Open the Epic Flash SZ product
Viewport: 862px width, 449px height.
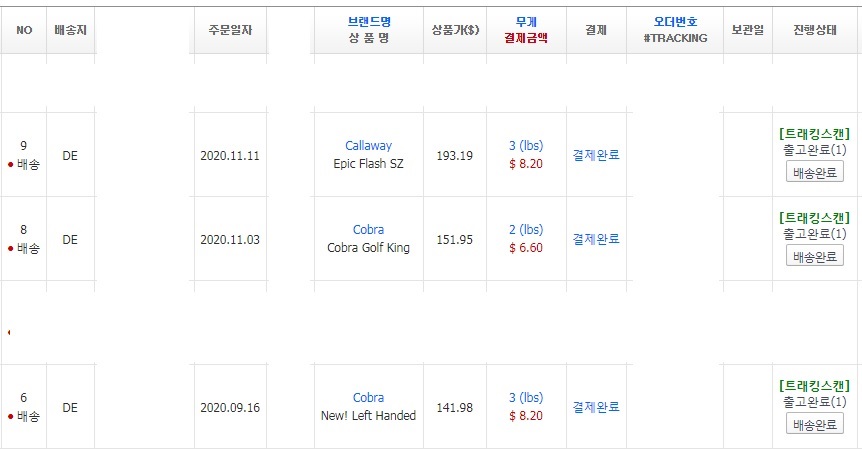[368, 164]
